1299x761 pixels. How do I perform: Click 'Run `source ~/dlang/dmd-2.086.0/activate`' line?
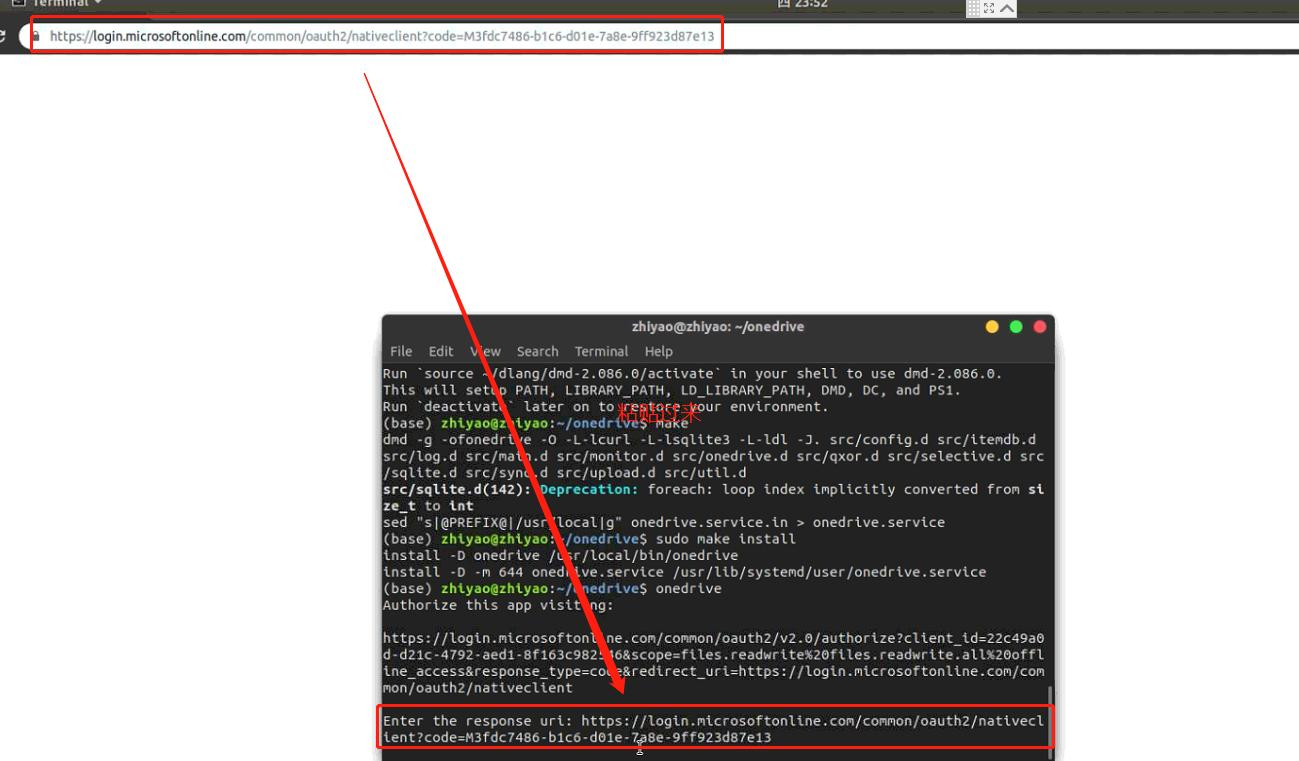click(692, 374)
